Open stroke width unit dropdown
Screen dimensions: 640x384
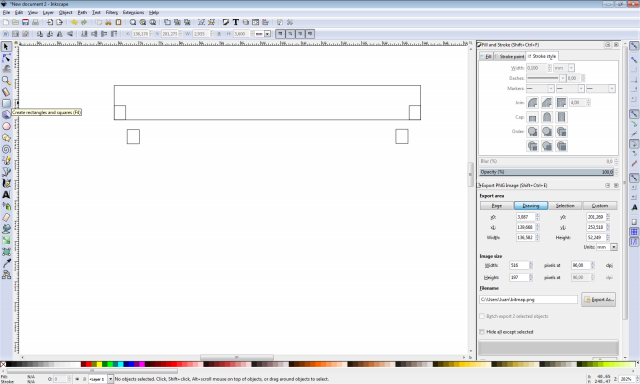click(x=571, y=68)
